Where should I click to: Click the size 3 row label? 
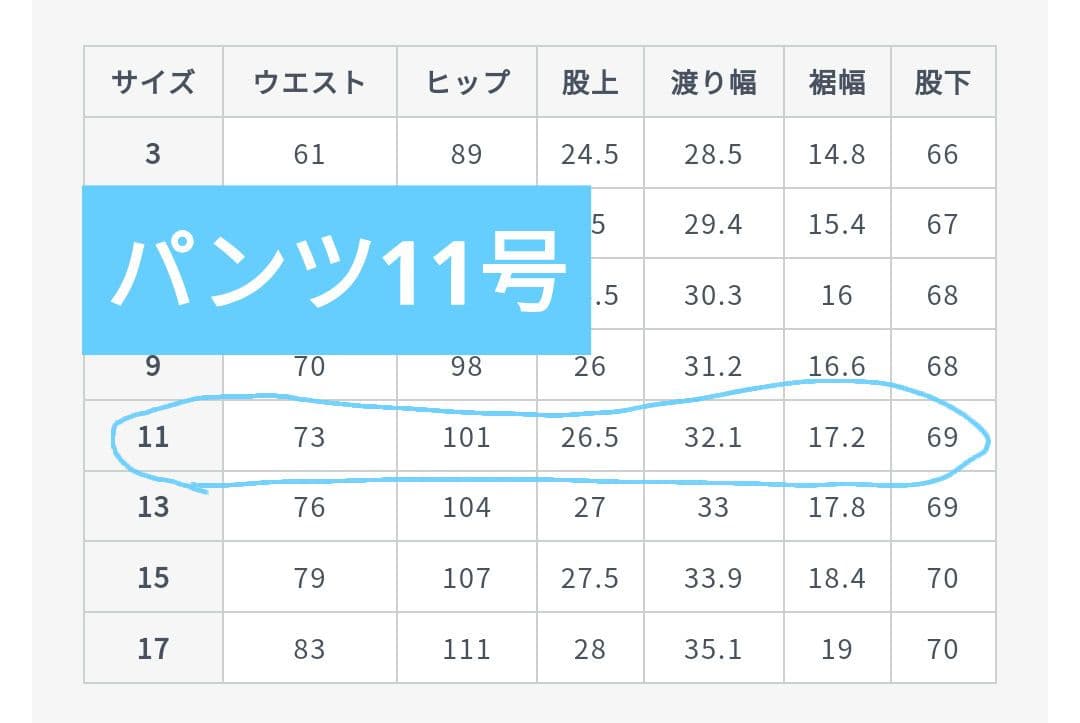click(x=153, y=154)
